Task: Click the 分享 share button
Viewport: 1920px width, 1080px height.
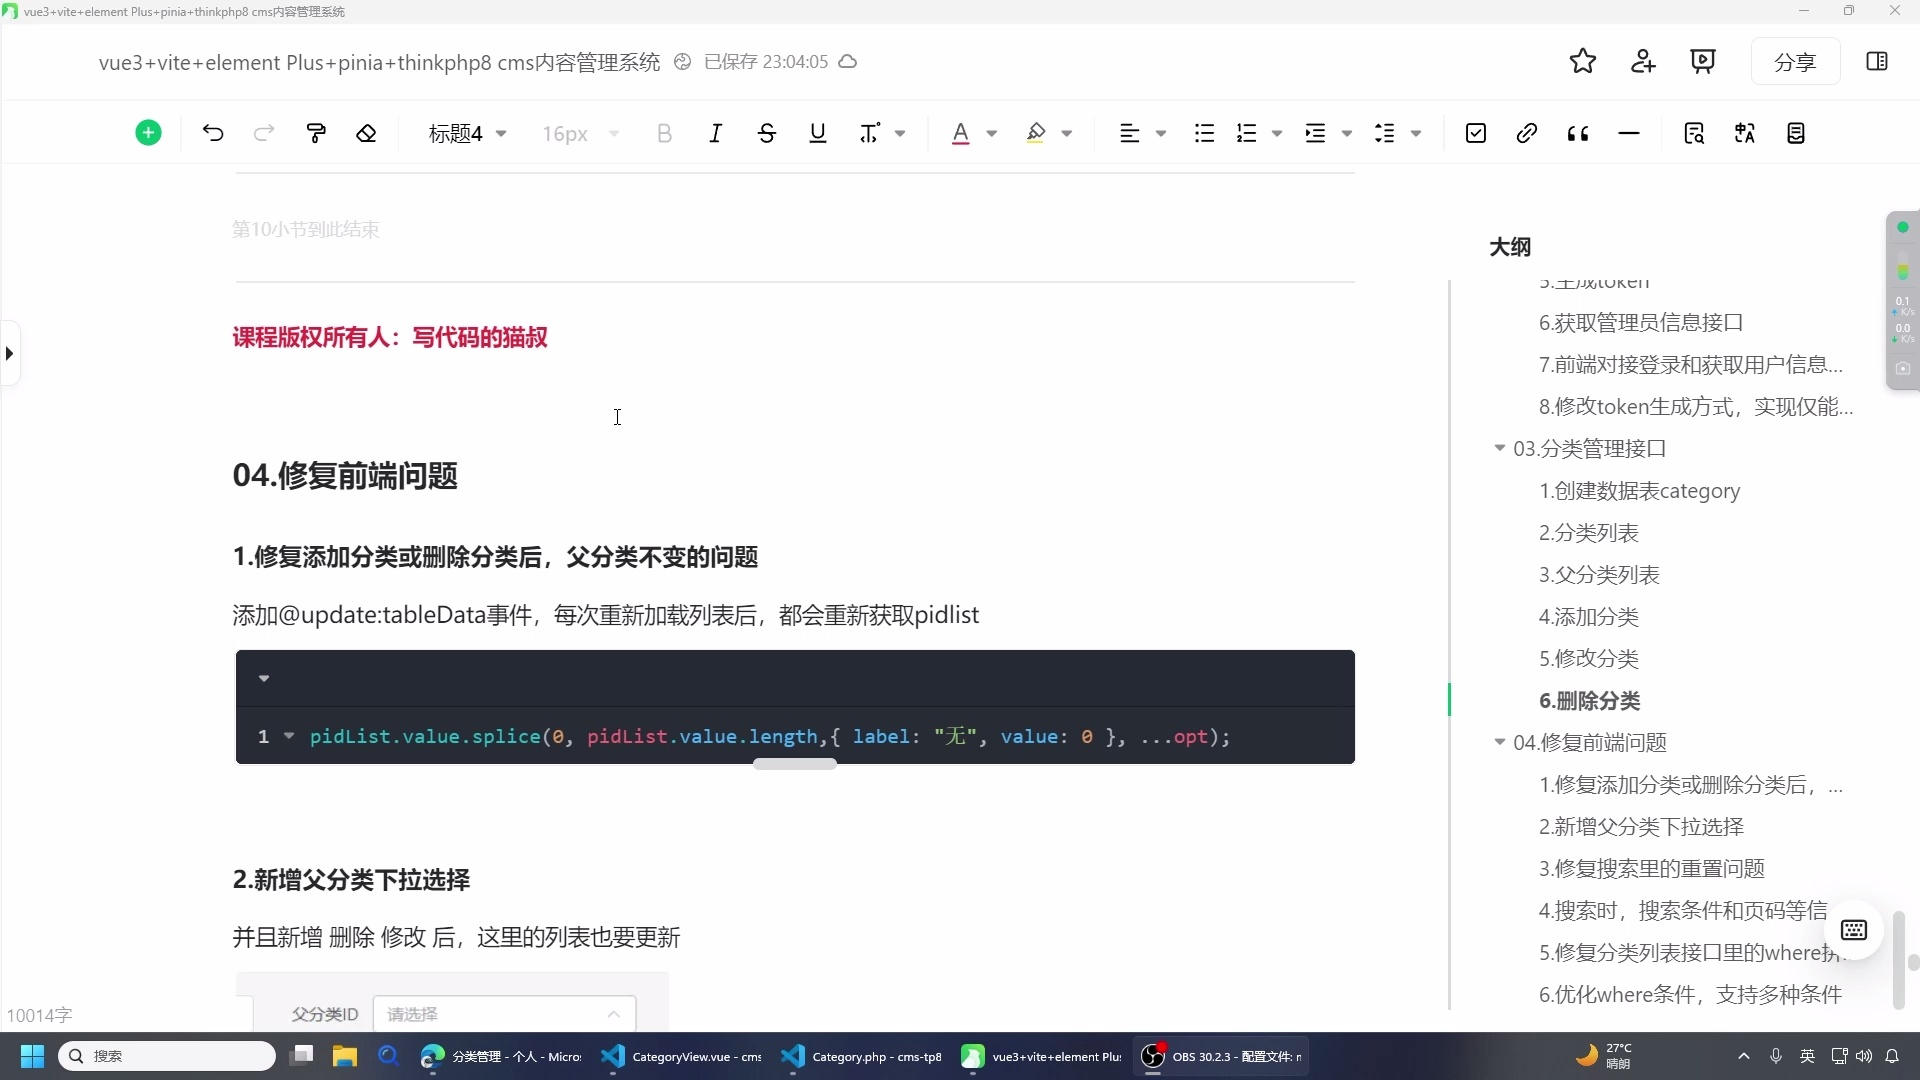Action: click(1795, 62)
